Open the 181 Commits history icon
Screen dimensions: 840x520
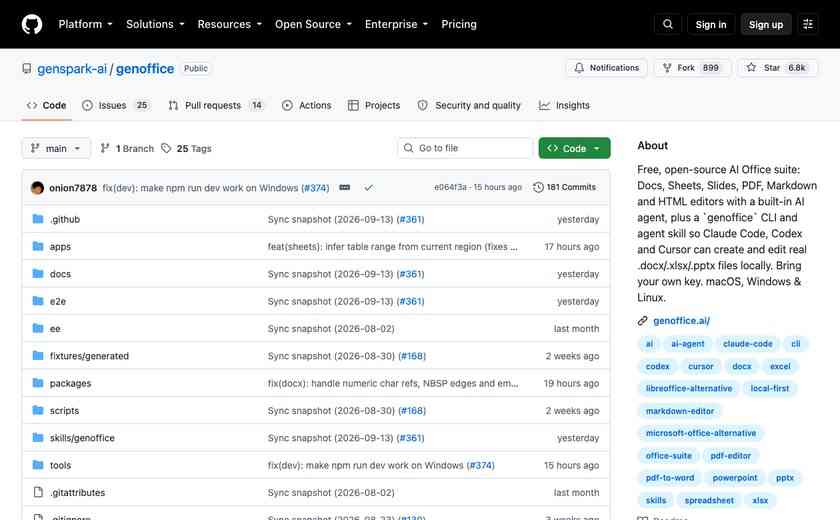(538, 187)
